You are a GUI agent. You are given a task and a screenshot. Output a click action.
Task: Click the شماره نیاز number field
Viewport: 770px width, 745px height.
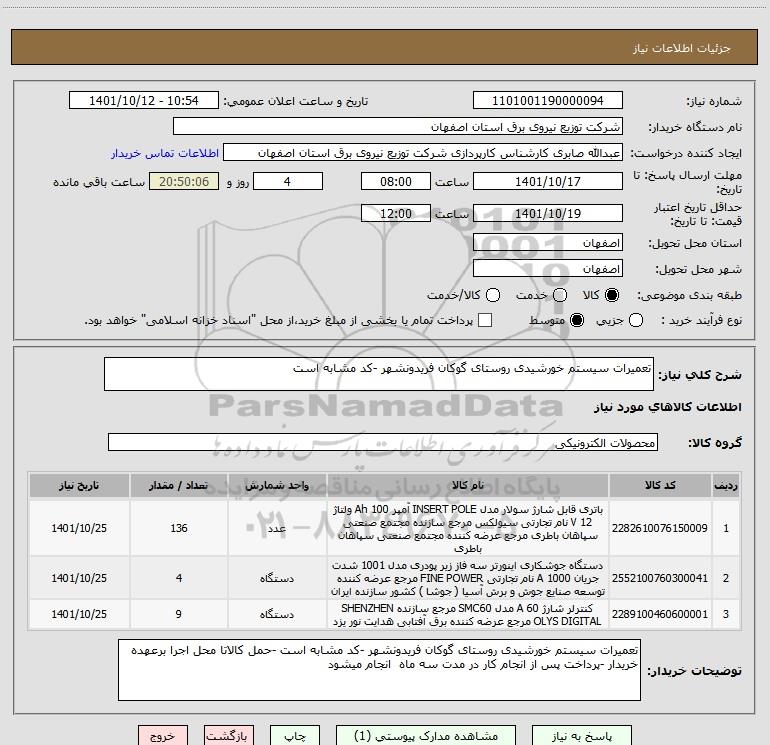[548, 100]
